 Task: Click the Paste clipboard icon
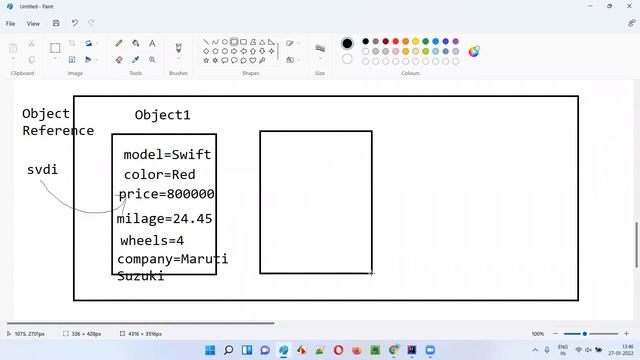coord(13,48)
